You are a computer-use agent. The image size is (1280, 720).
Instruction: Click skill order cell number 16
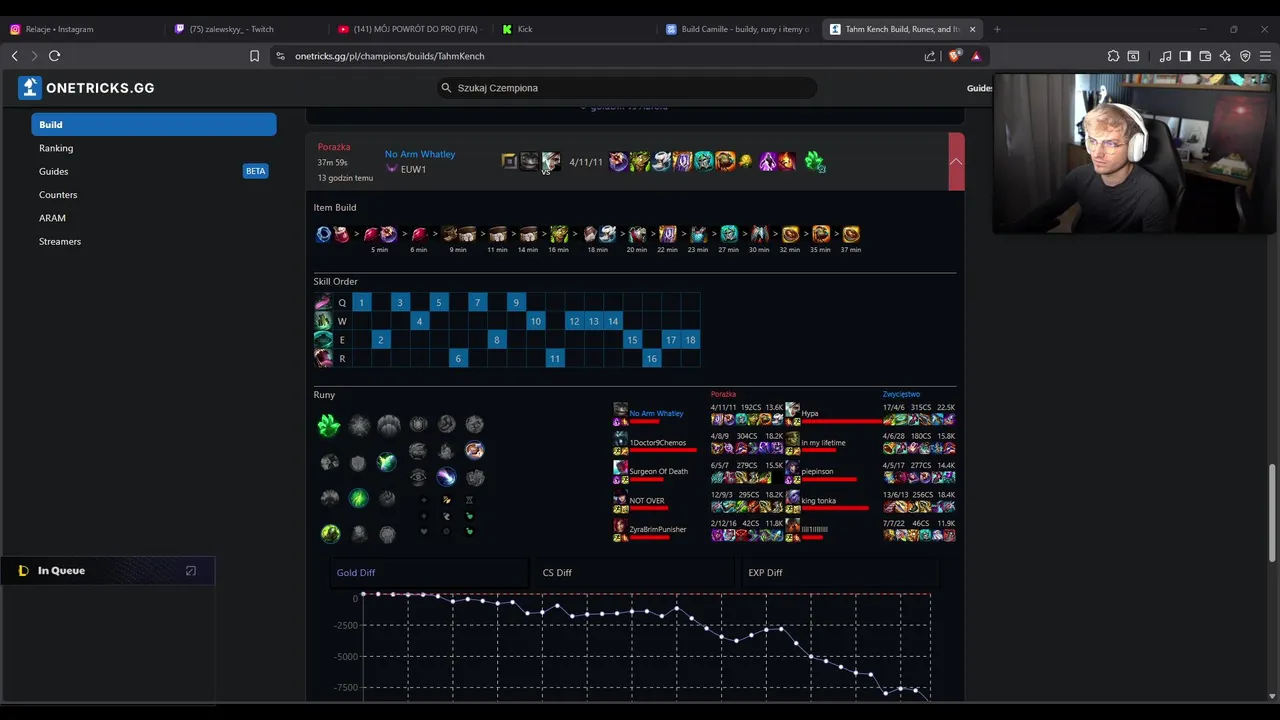tap(651, 359)
